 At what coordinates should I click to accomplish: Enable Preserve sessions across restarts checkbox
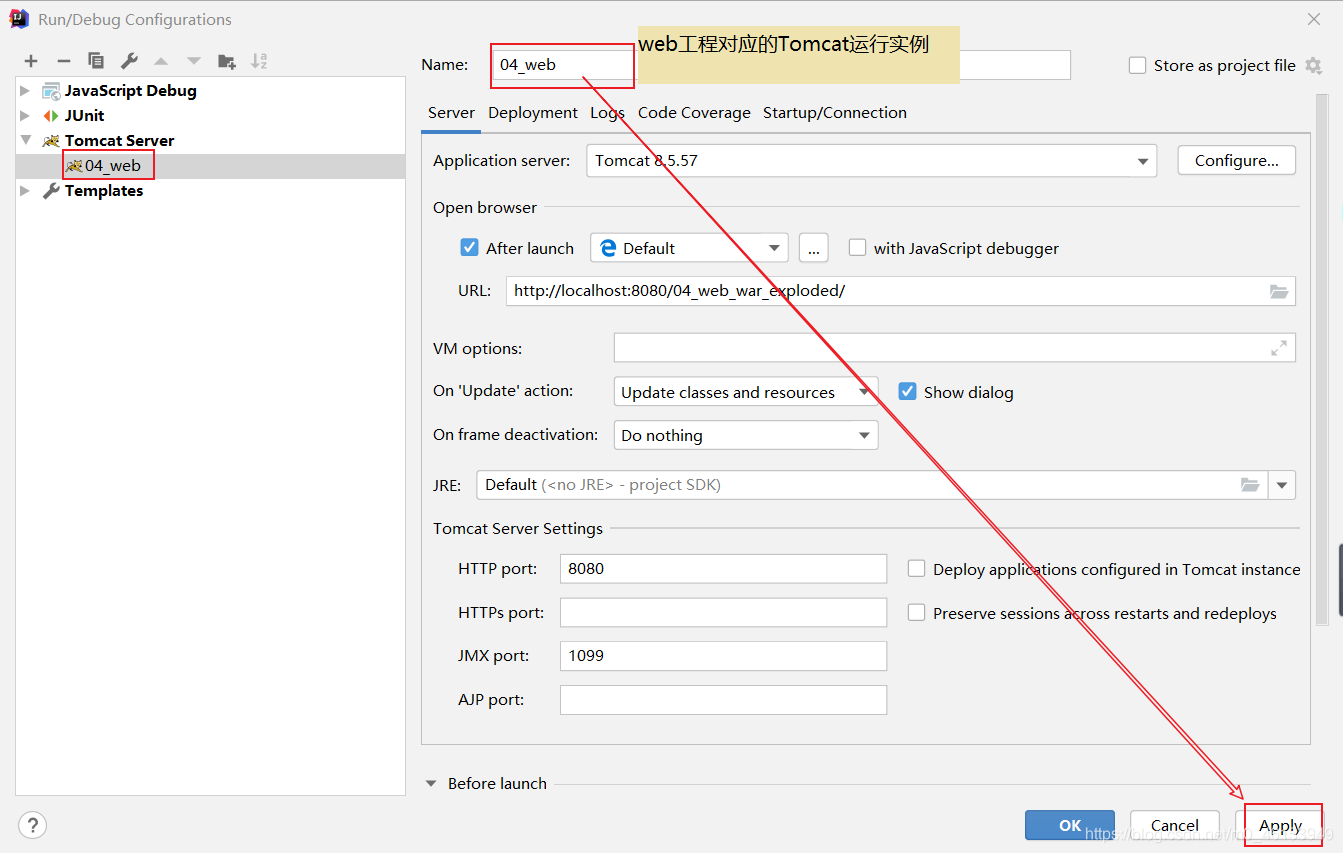click(x=916, y=612)
